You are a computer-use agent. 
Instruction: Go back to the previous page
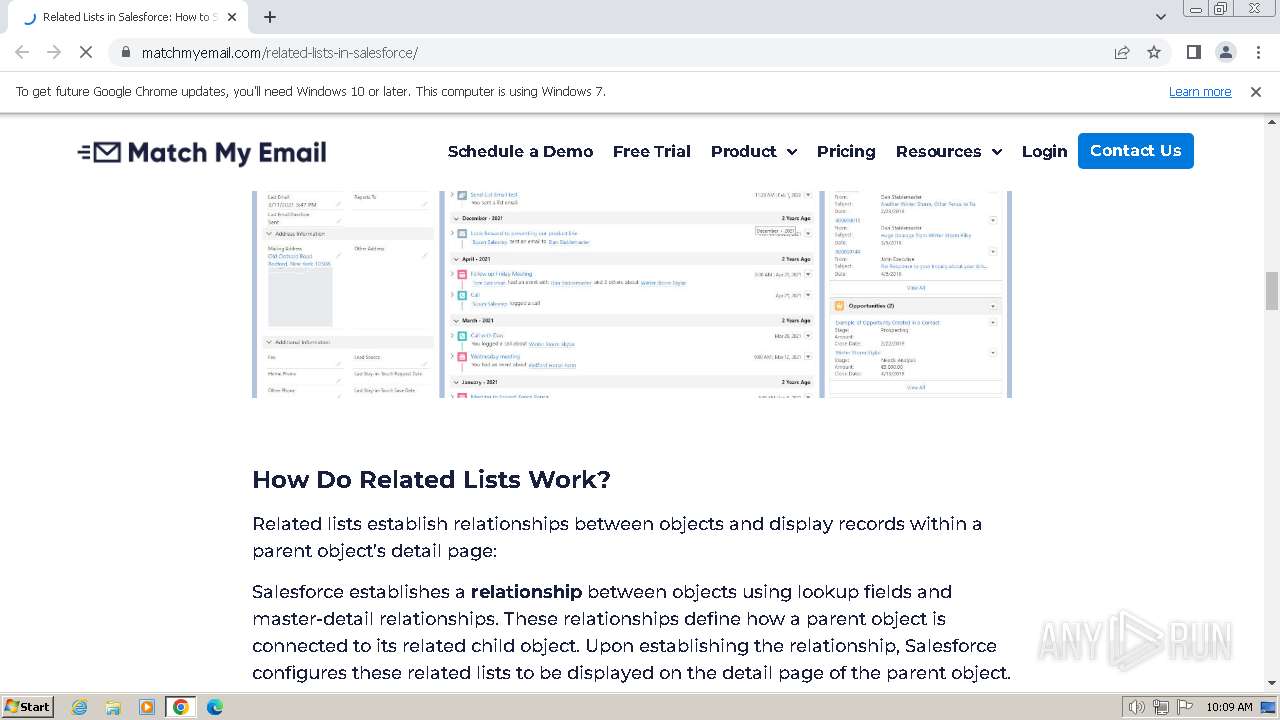point(22,52)
